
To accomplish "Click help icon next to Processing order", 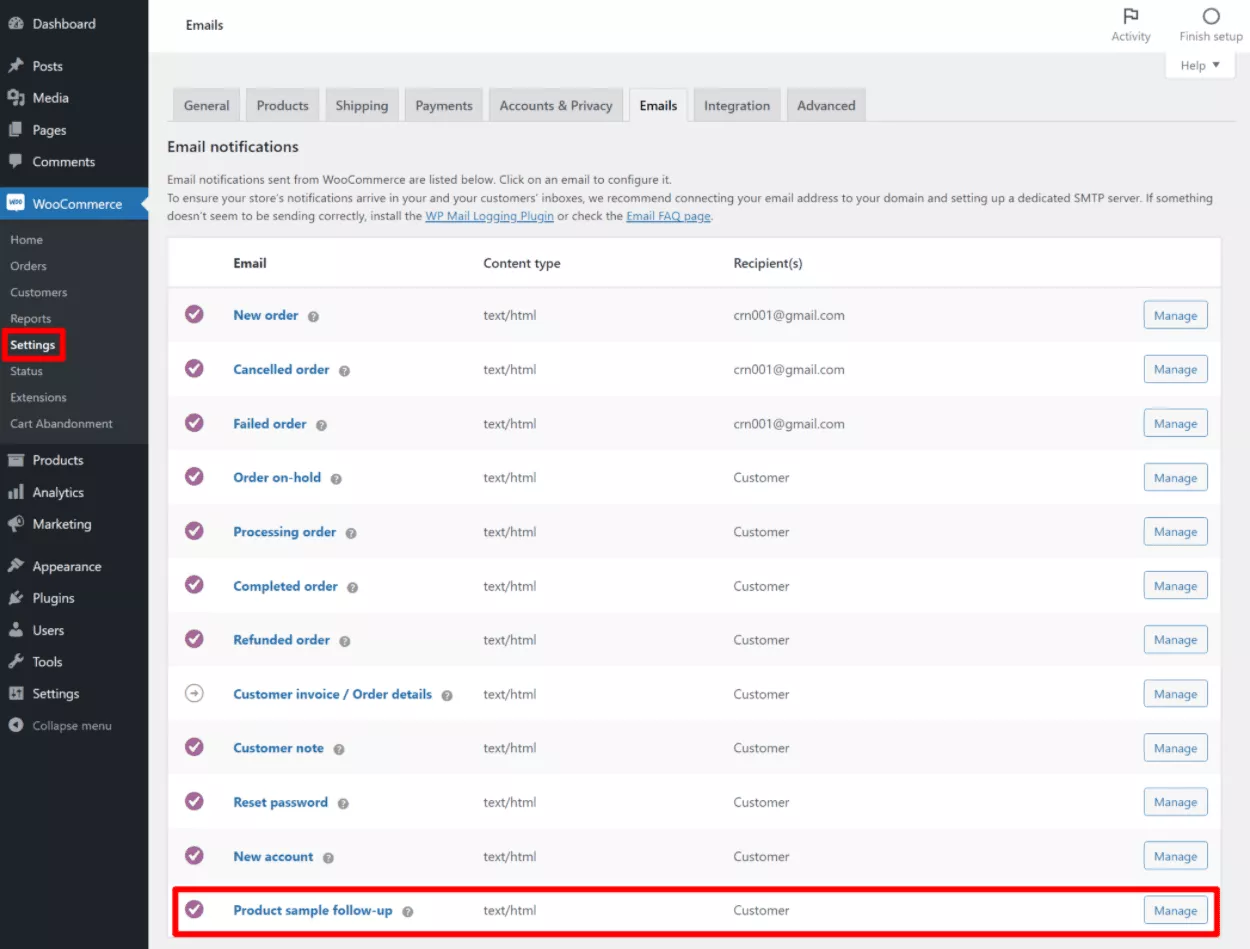I will (351, 533).
